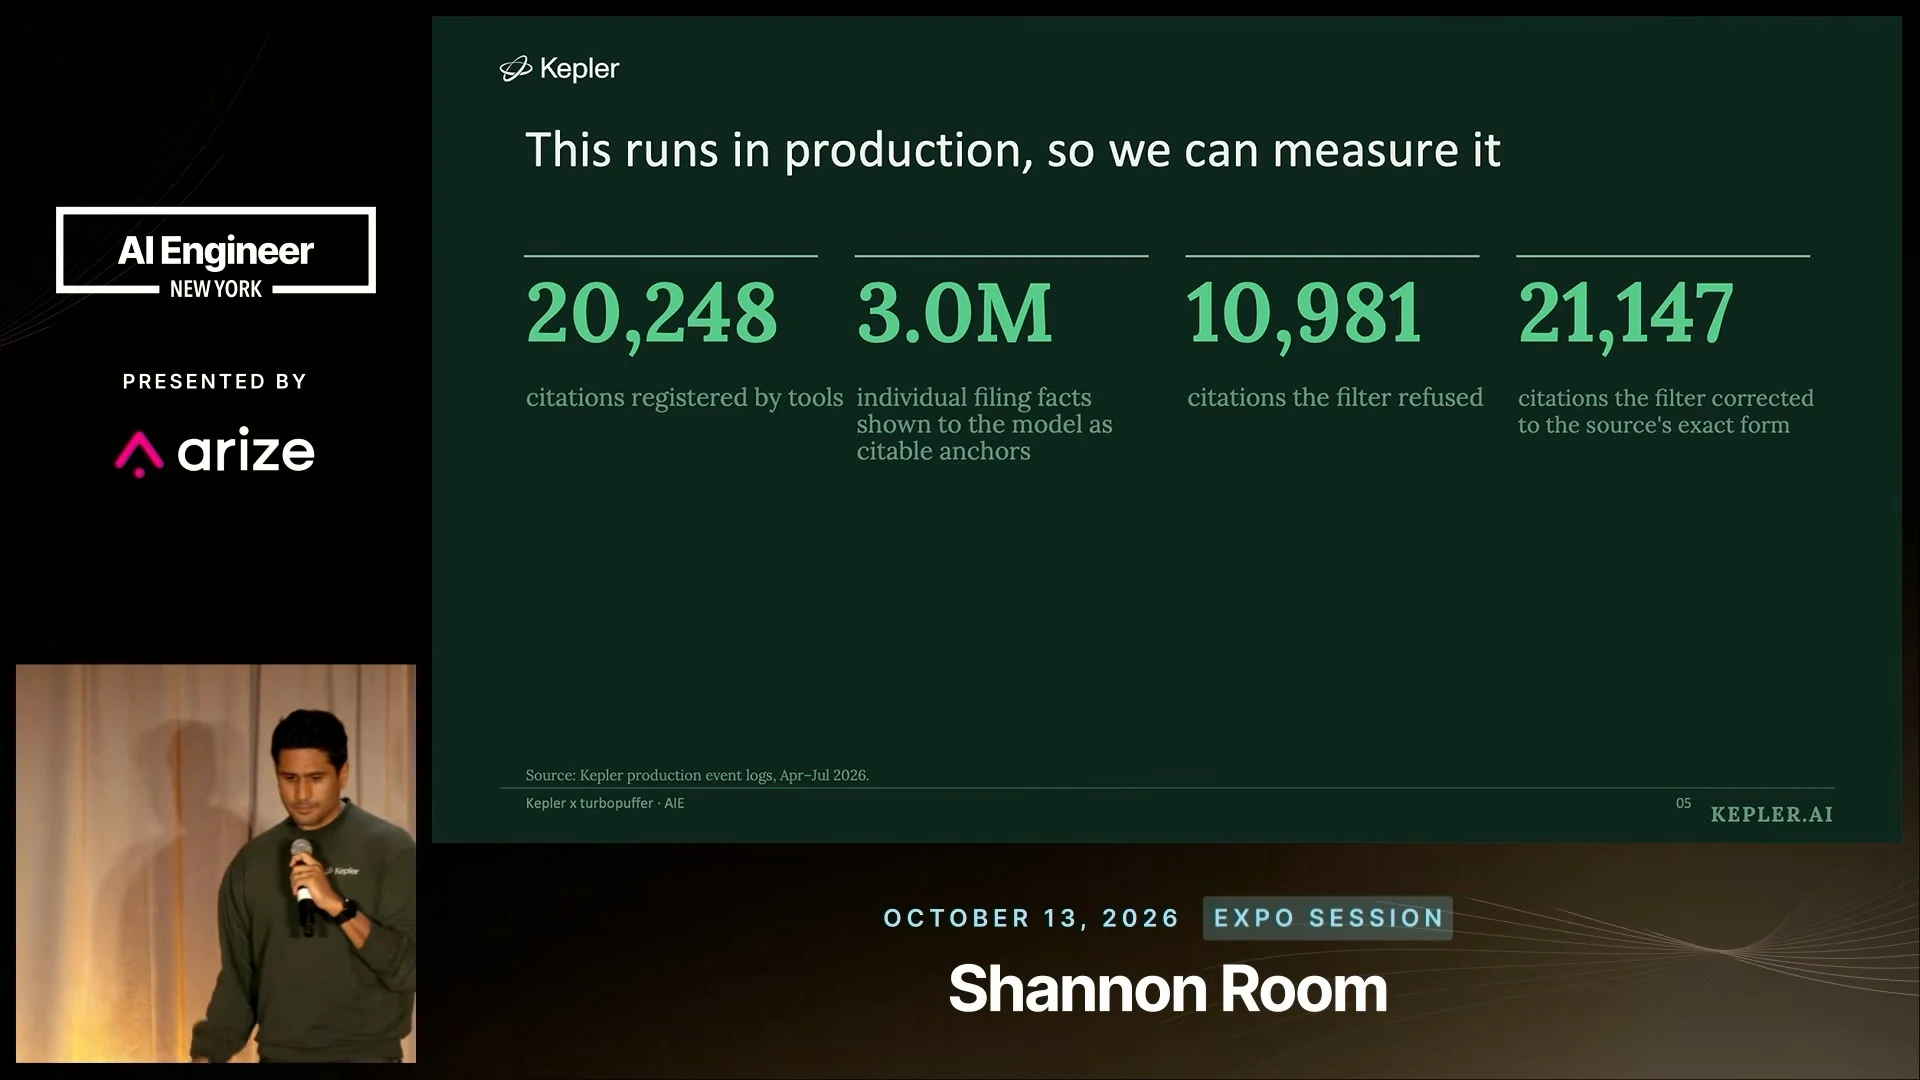Click the 21,147 statistic
Image resolution: width=1920 pixels, height=1080 pixels.
click(x=1626, y=315)
